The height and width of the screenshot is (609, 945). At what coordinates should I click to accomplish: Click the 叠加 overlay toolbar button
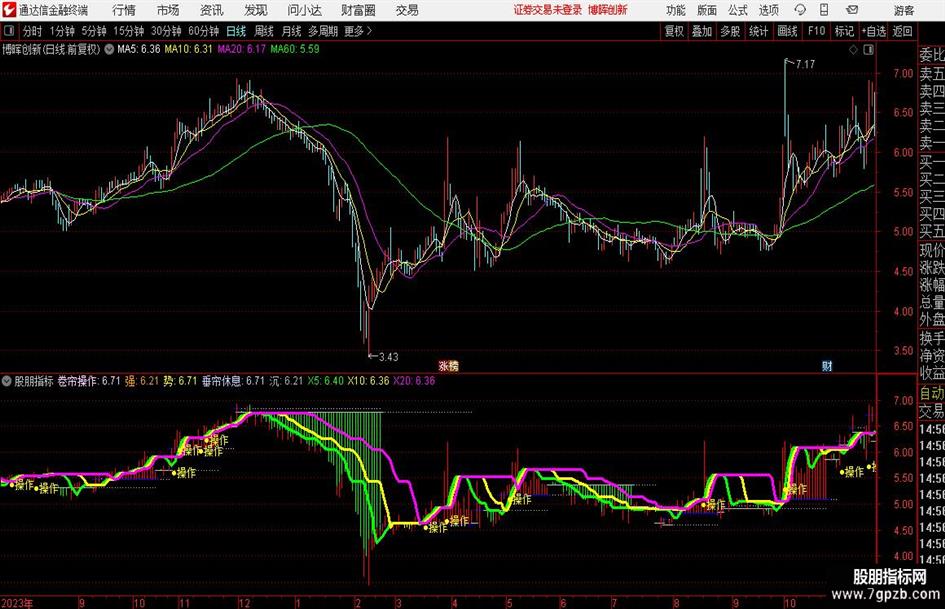tap(702, 31)
